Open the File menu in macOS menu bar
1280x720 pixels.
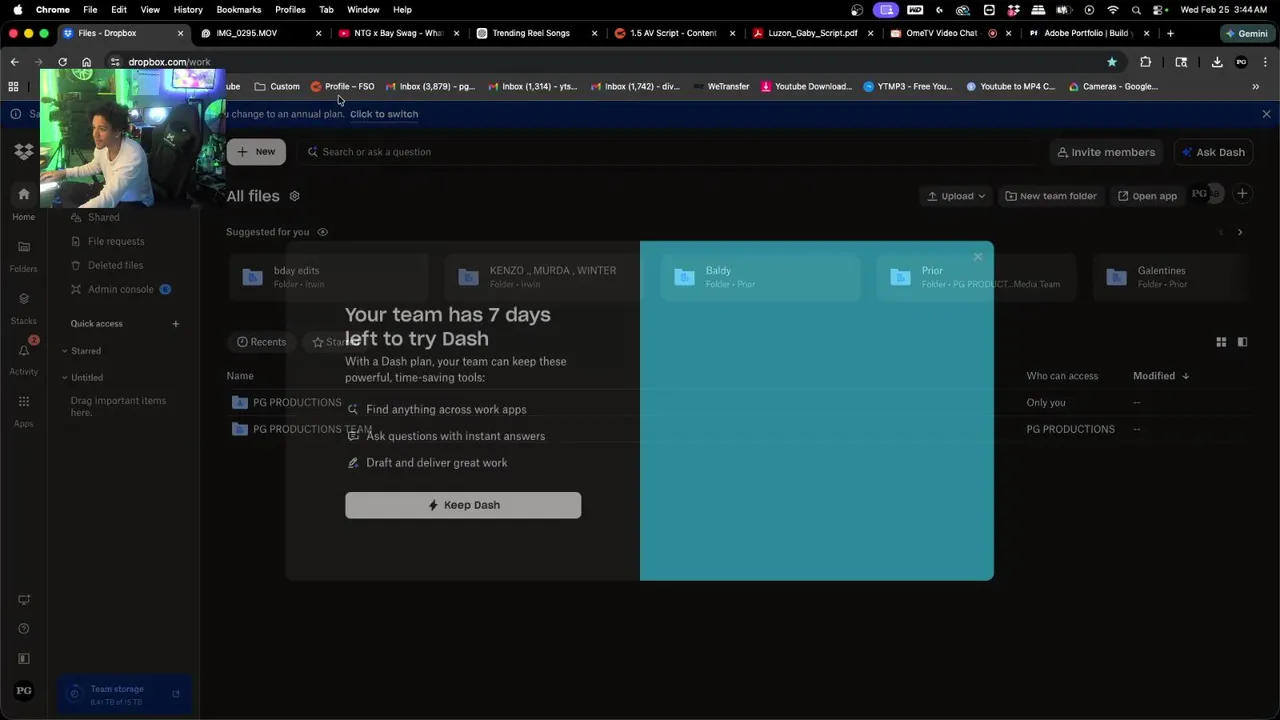90,9
